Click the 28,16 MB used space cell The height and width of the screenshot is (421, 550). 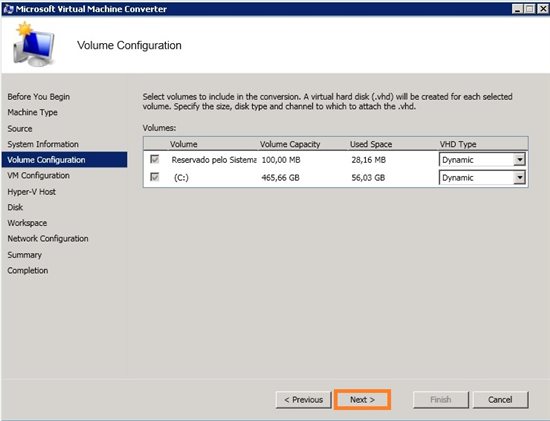pyautogui.click(x=369, y=160)
